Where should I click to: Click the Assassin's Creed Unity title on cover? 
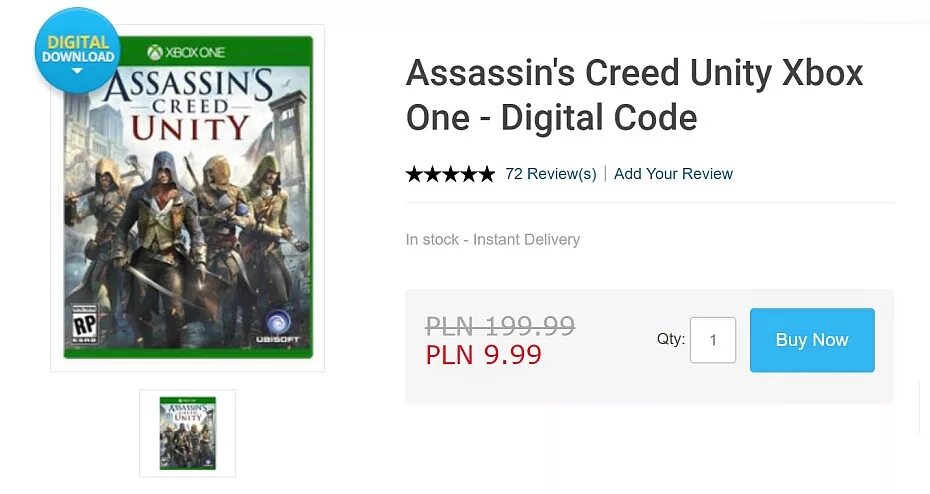point(186,103)
